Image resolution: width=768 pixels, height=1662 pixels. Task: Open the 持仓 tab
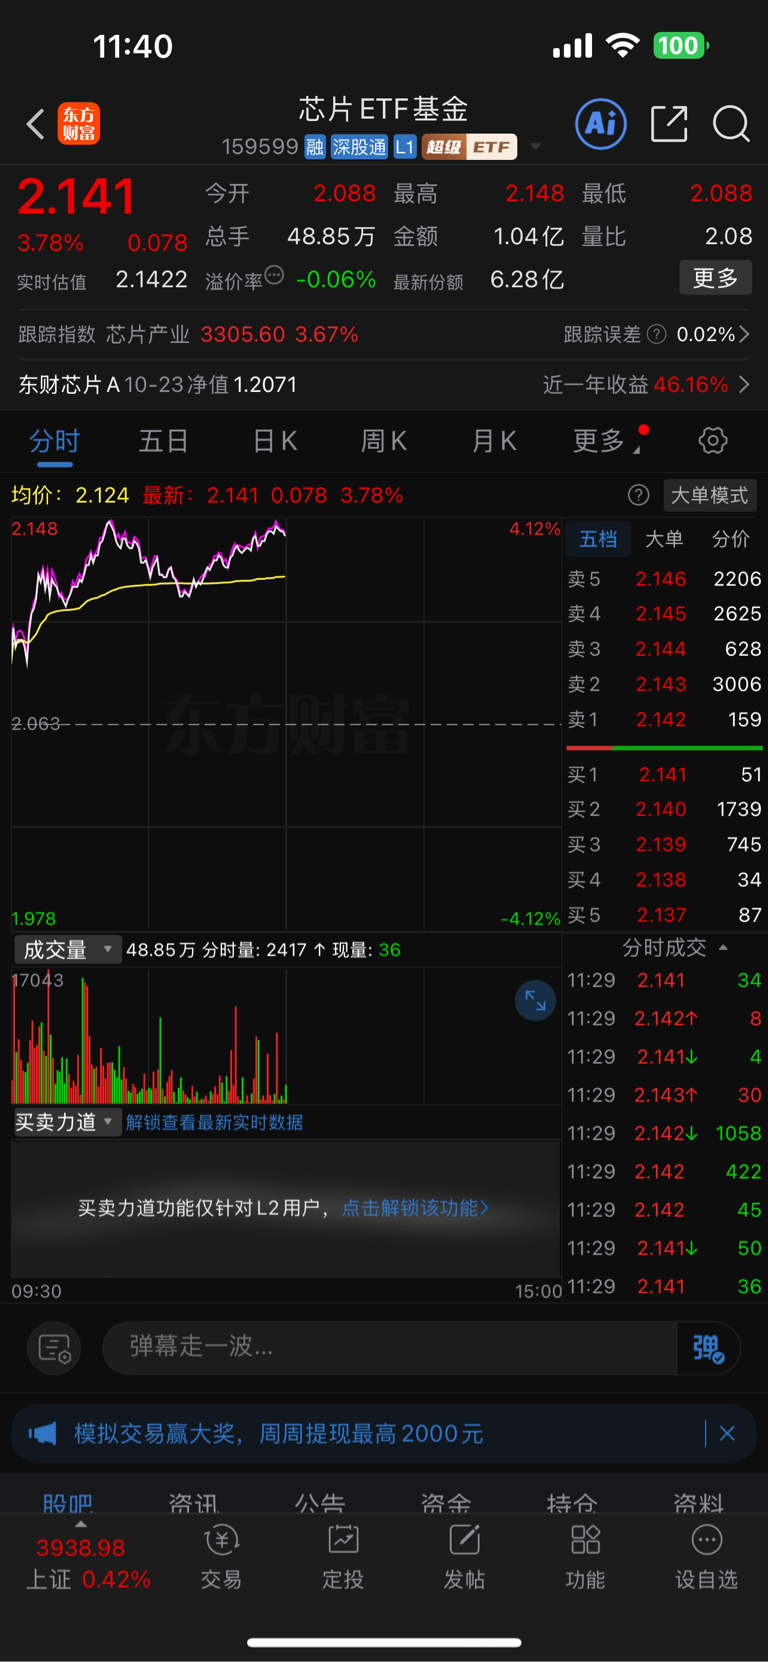[x=572, y=1502]
